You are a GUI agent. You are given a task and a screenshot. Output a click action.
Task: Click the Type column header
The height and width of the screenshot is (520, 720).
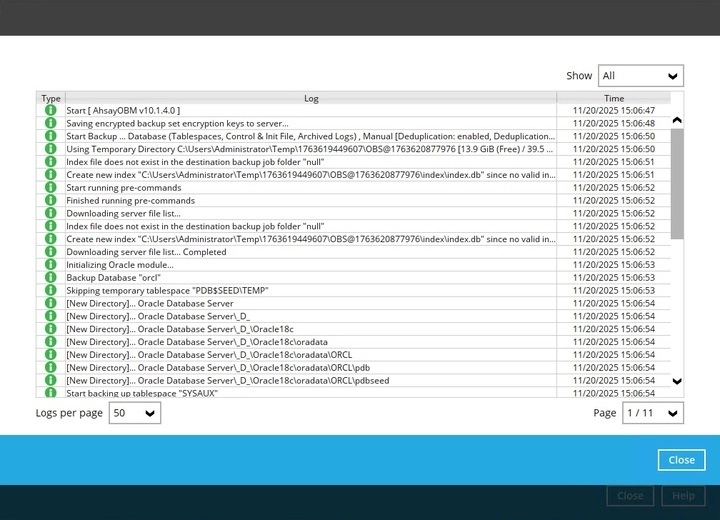coord(51,98)
